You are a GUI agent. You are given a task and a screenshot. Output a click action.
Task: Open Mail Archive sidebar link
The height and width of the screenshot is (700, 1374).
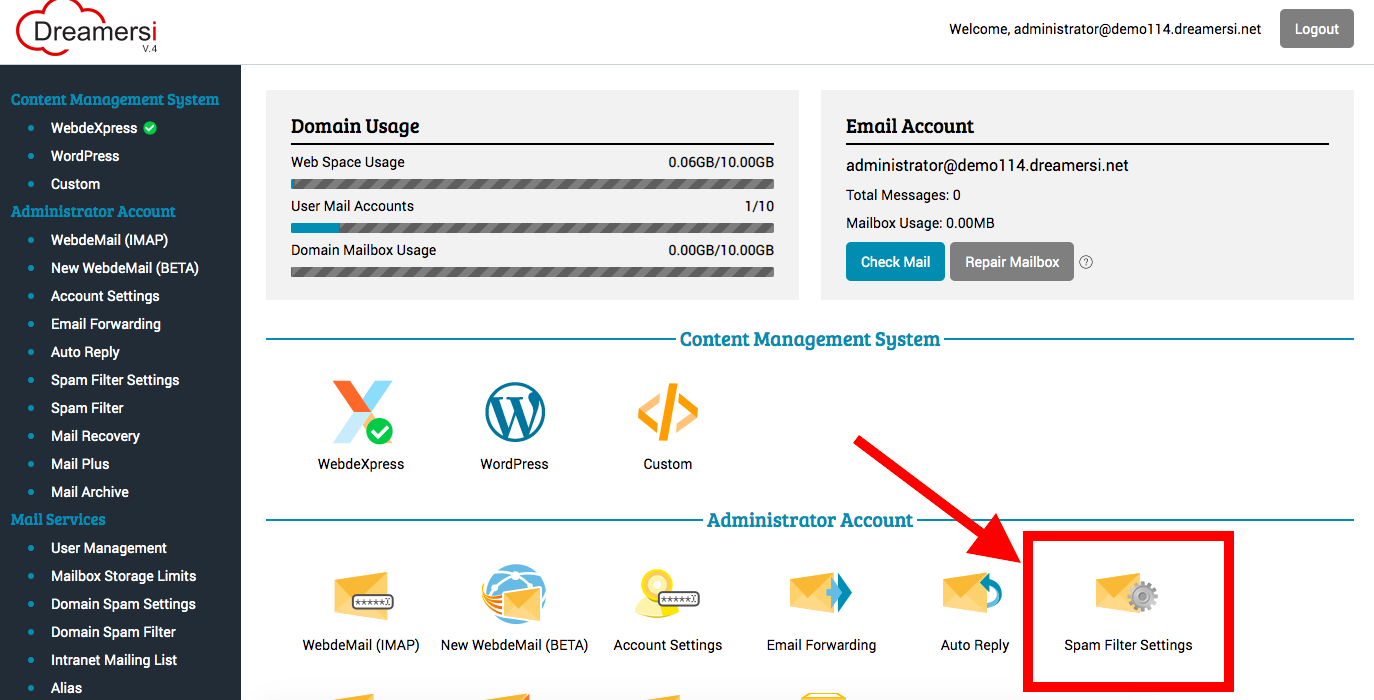click(90, 492)
